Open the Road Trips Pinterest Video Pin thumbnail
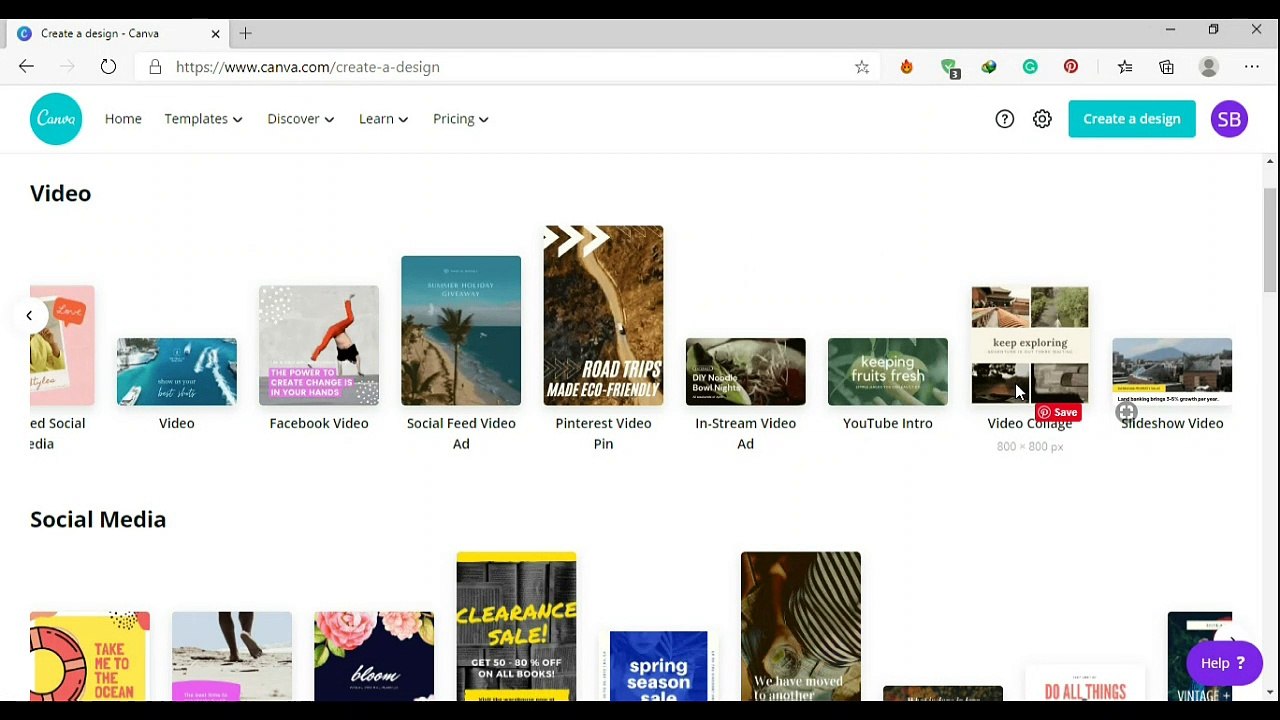This screenshot has height=720, width=1280. 603,316
